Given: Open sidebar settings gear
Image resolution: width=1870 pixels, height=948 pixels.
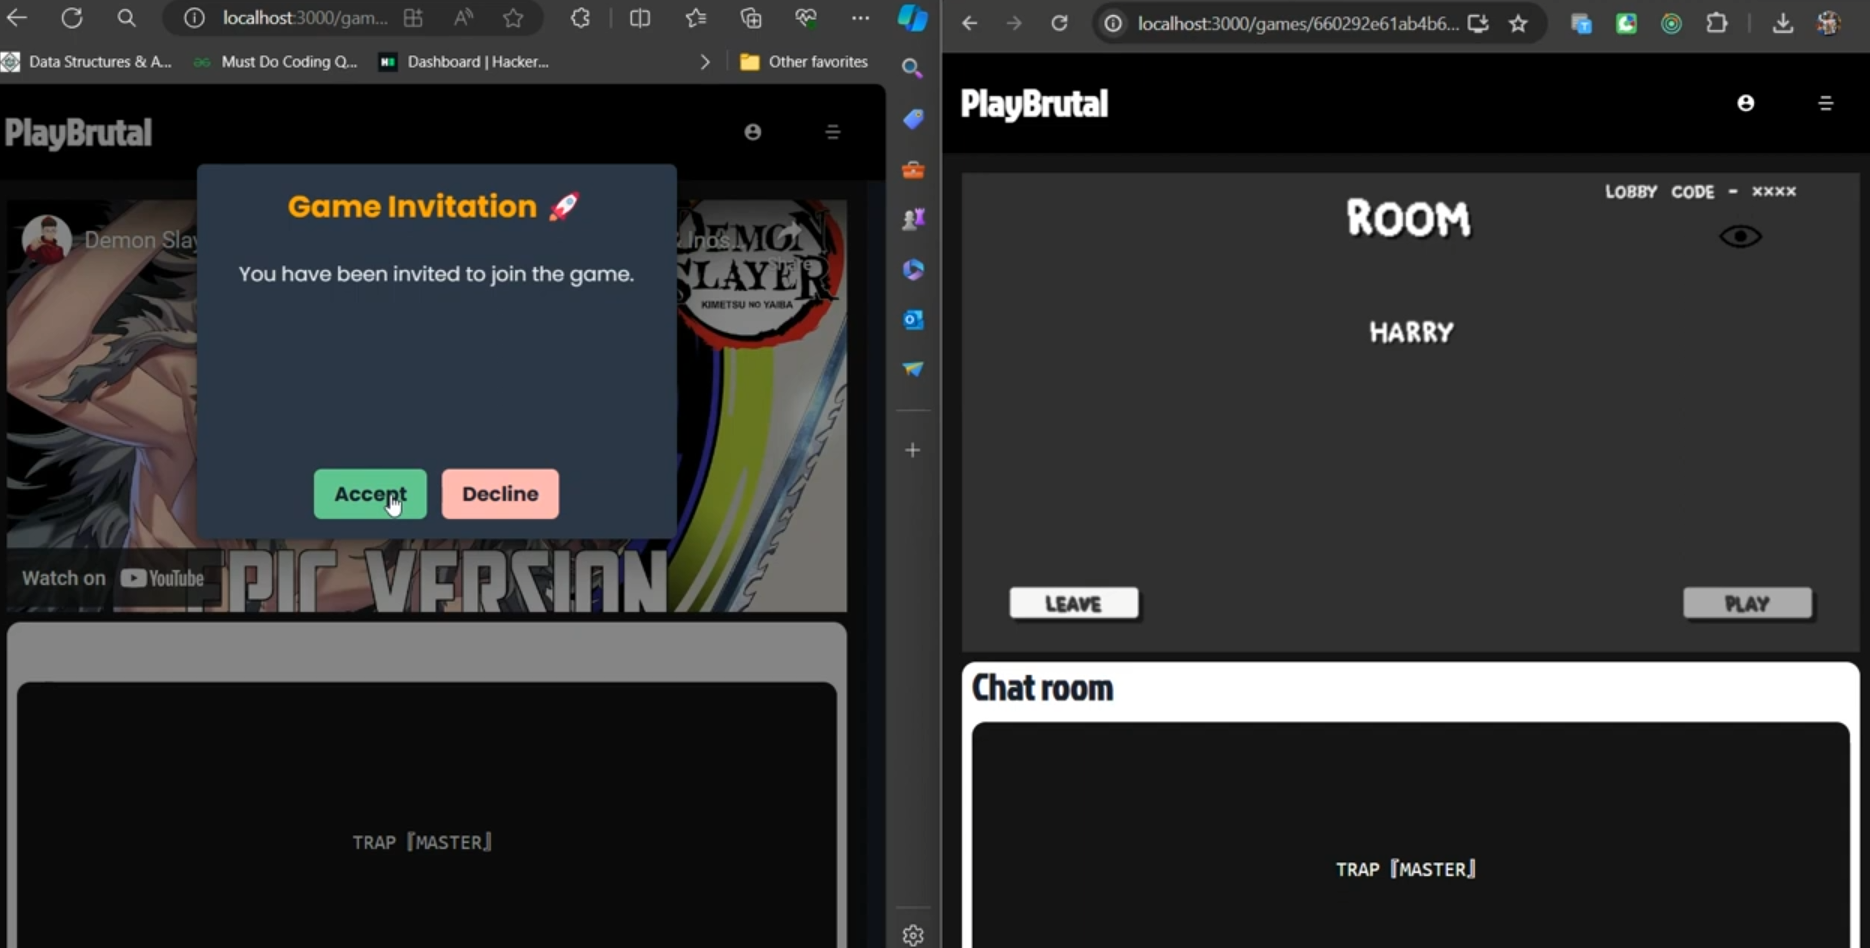Looking at the screenshot, I should pos(913,935).
